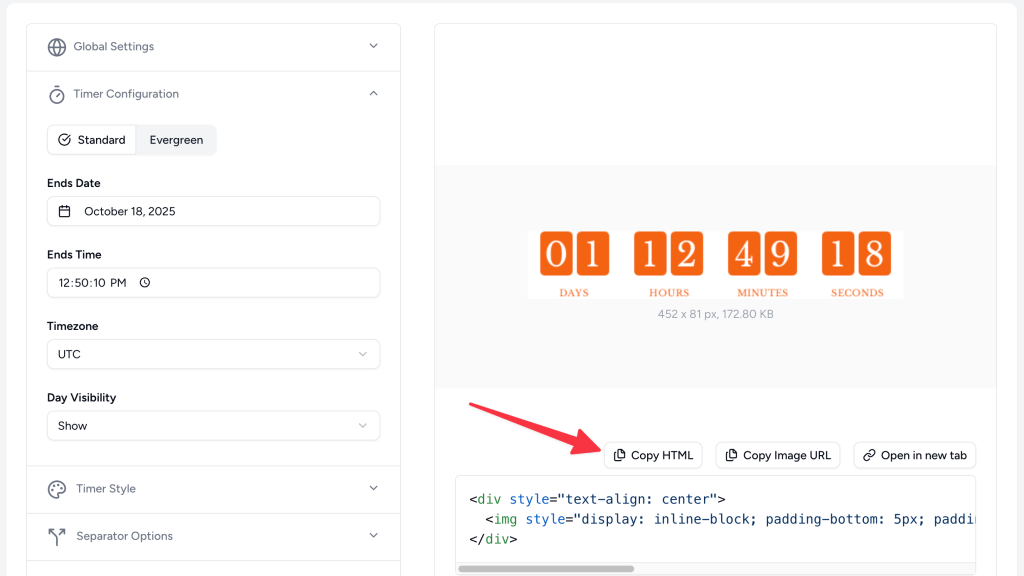Open the calendar icon in Ends Date field
This screenshot has width=1024, height=576.
[63, 211]
